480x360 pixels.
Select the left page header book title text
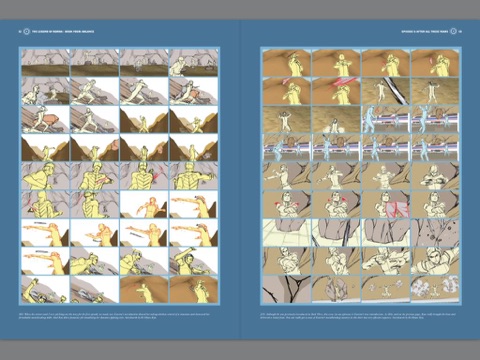63,32
